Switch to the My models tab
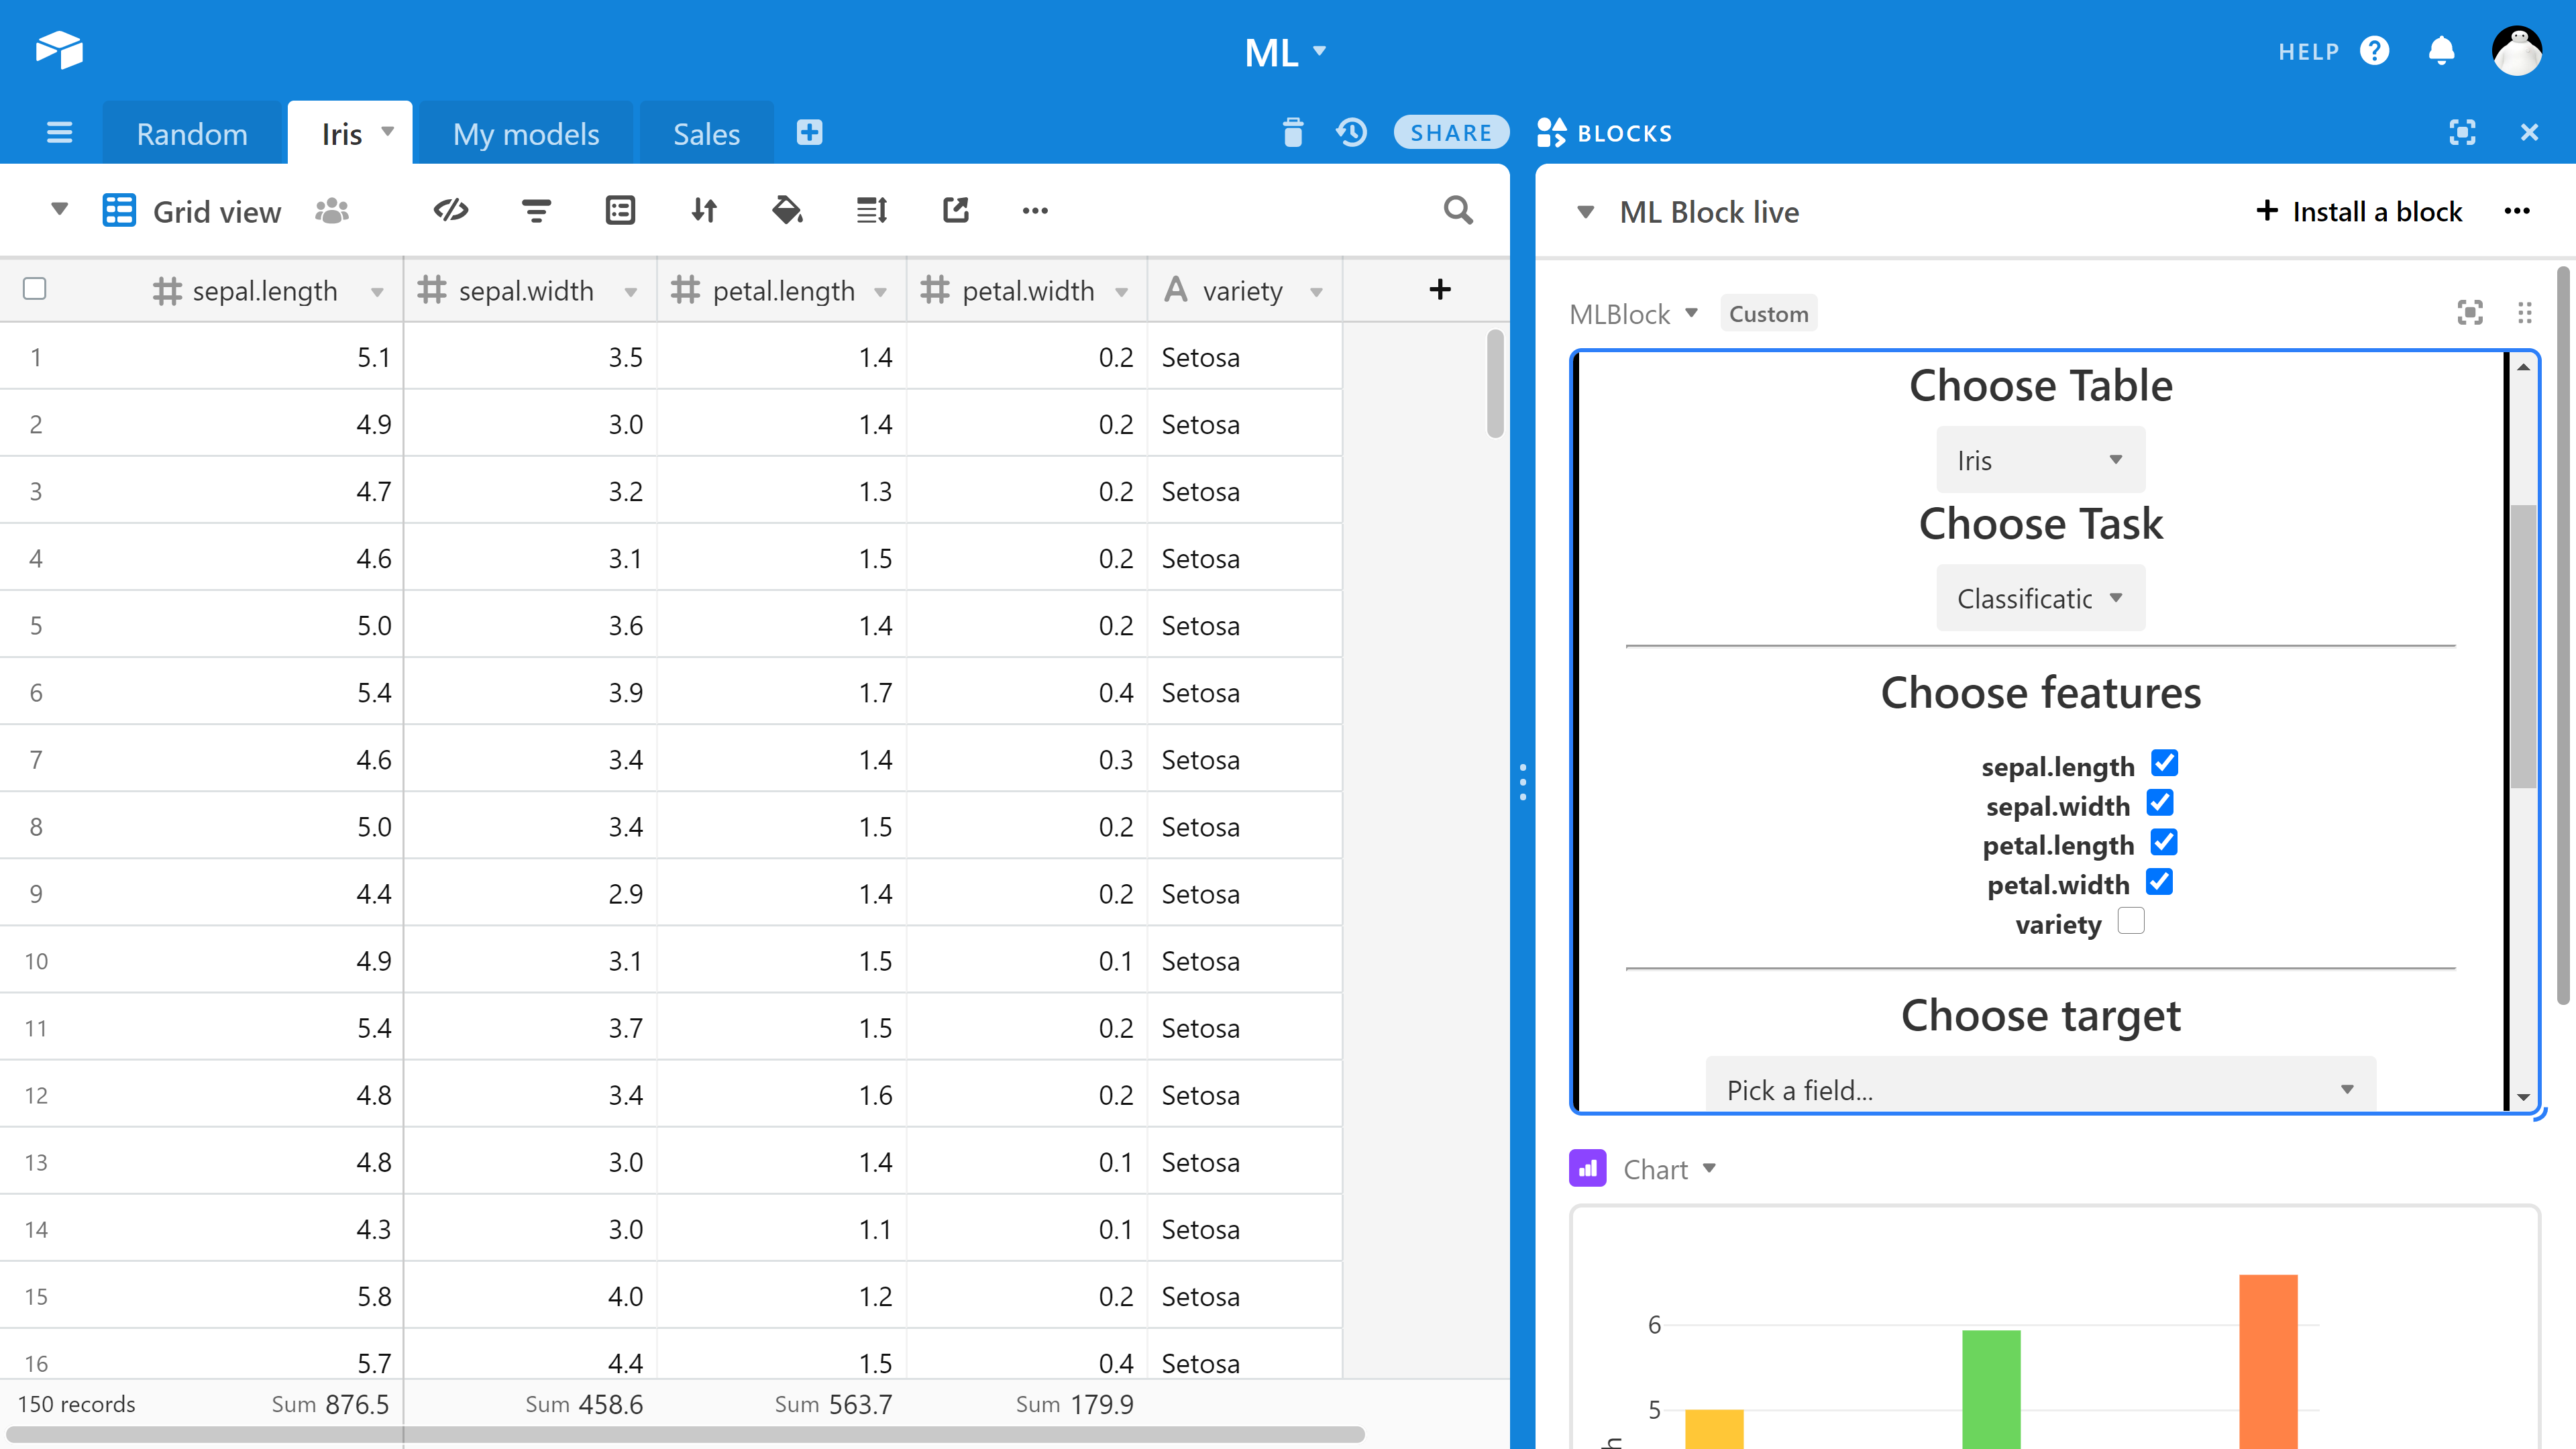 (526, 134)
